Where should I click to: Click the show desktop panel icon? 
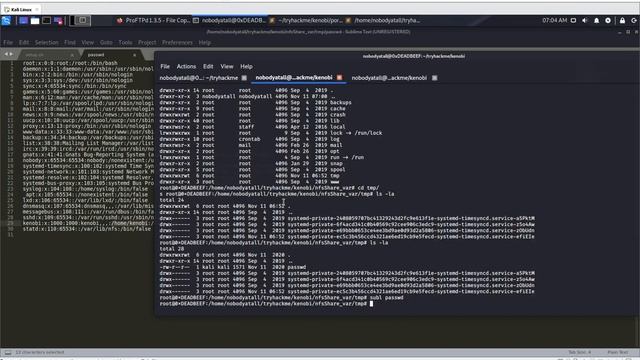[23, 20]
